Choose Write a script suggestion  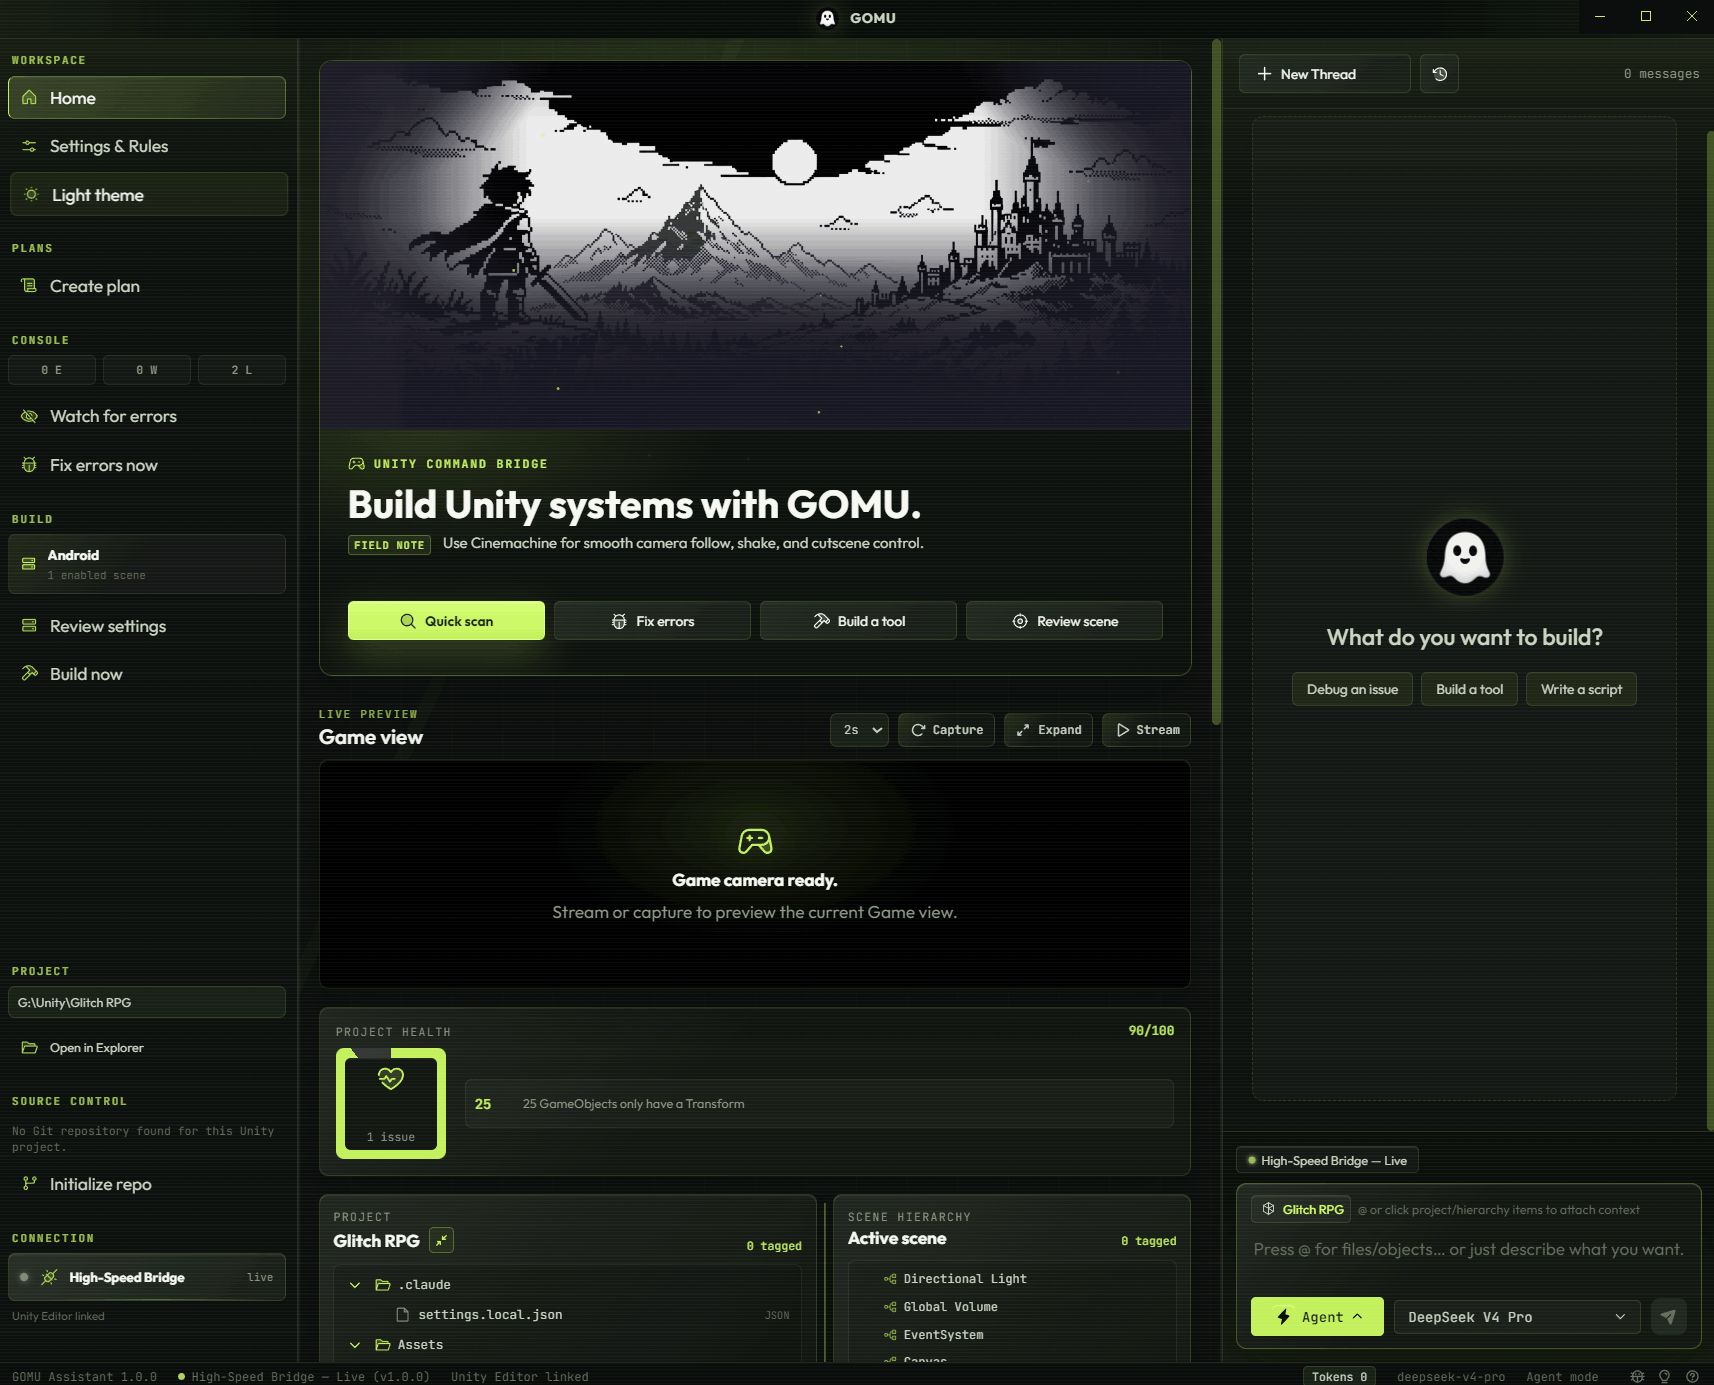point(1581,689)
